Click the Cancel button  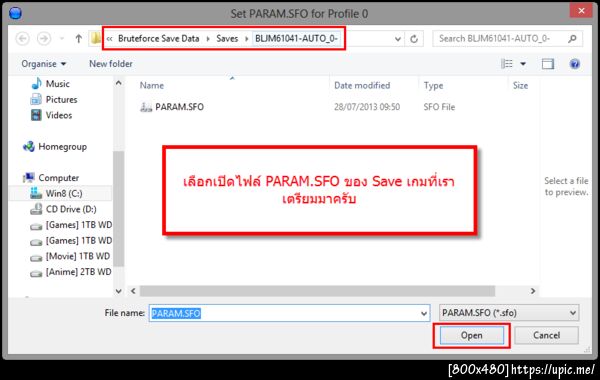[546, 335]
